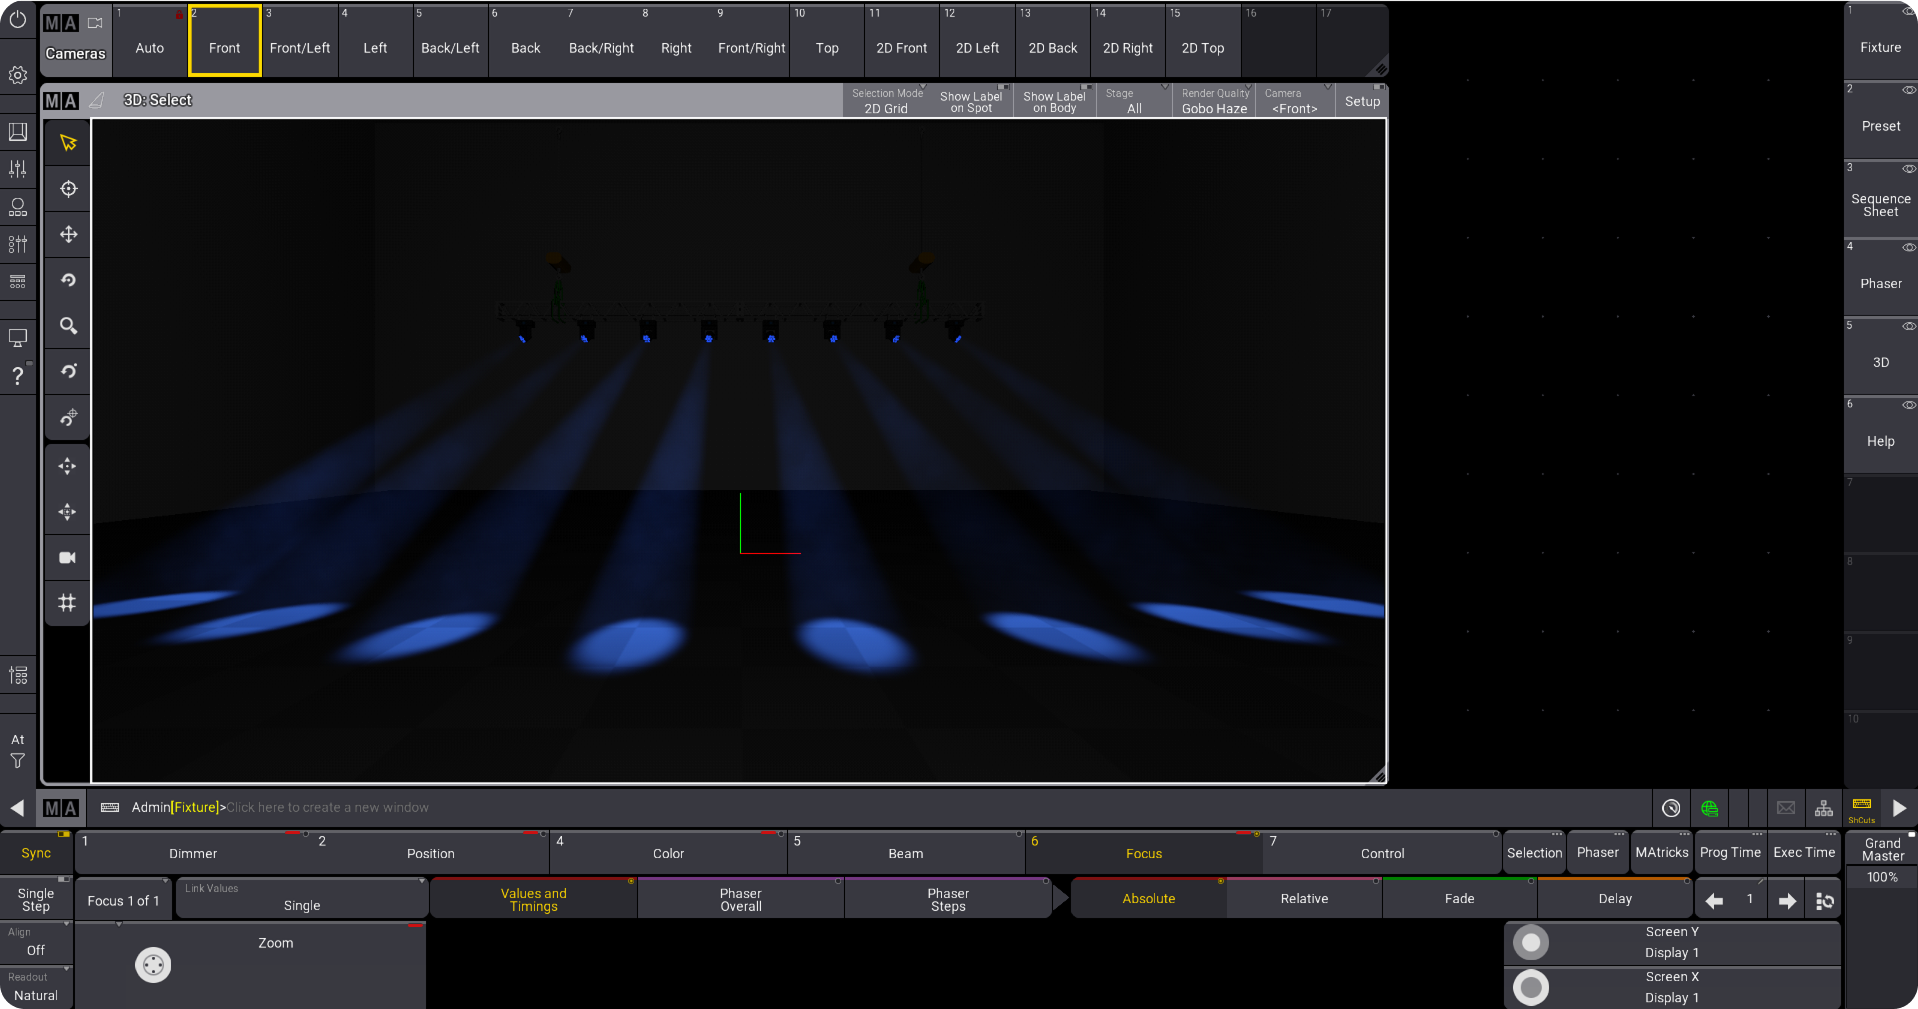Click the power icon at top left

pos(17,20)
